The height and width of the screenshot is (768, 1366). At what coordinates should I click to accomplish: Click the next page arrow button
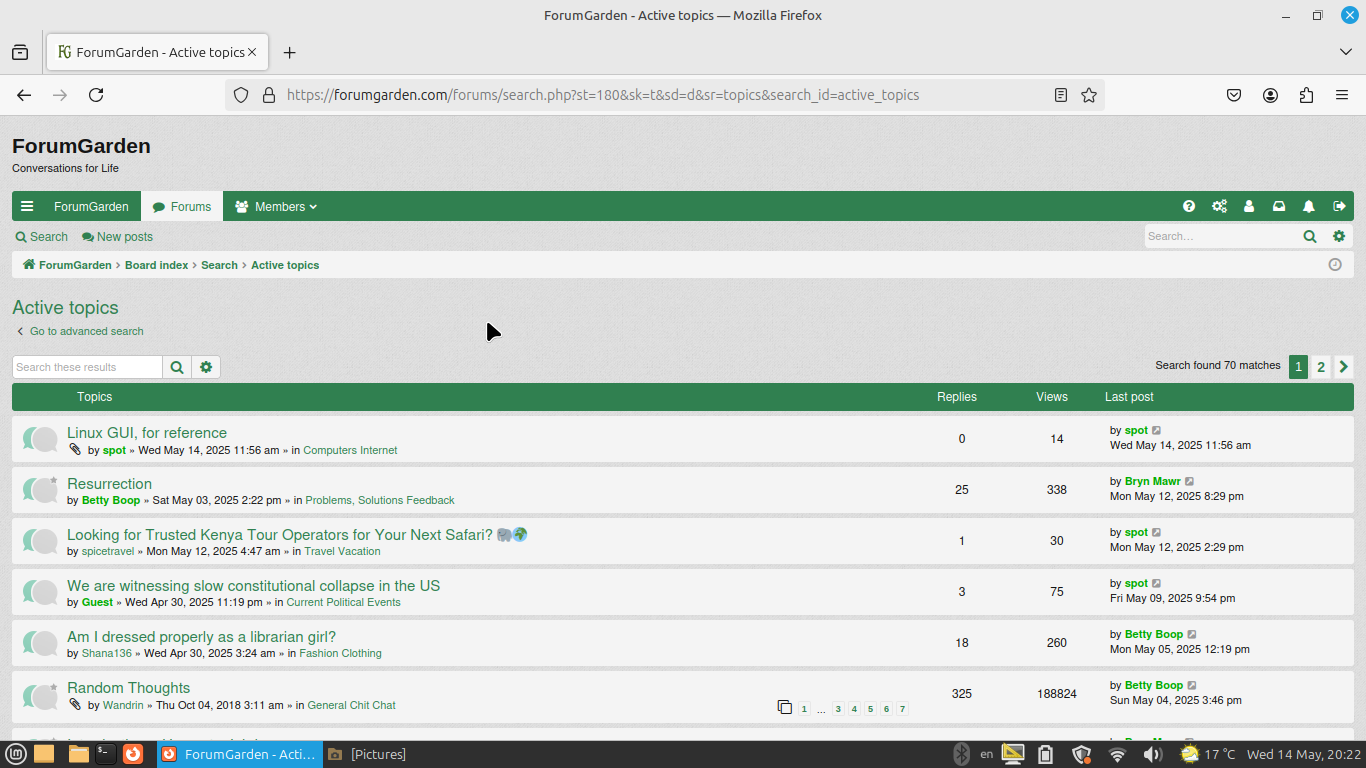[x=1344, y=367]
